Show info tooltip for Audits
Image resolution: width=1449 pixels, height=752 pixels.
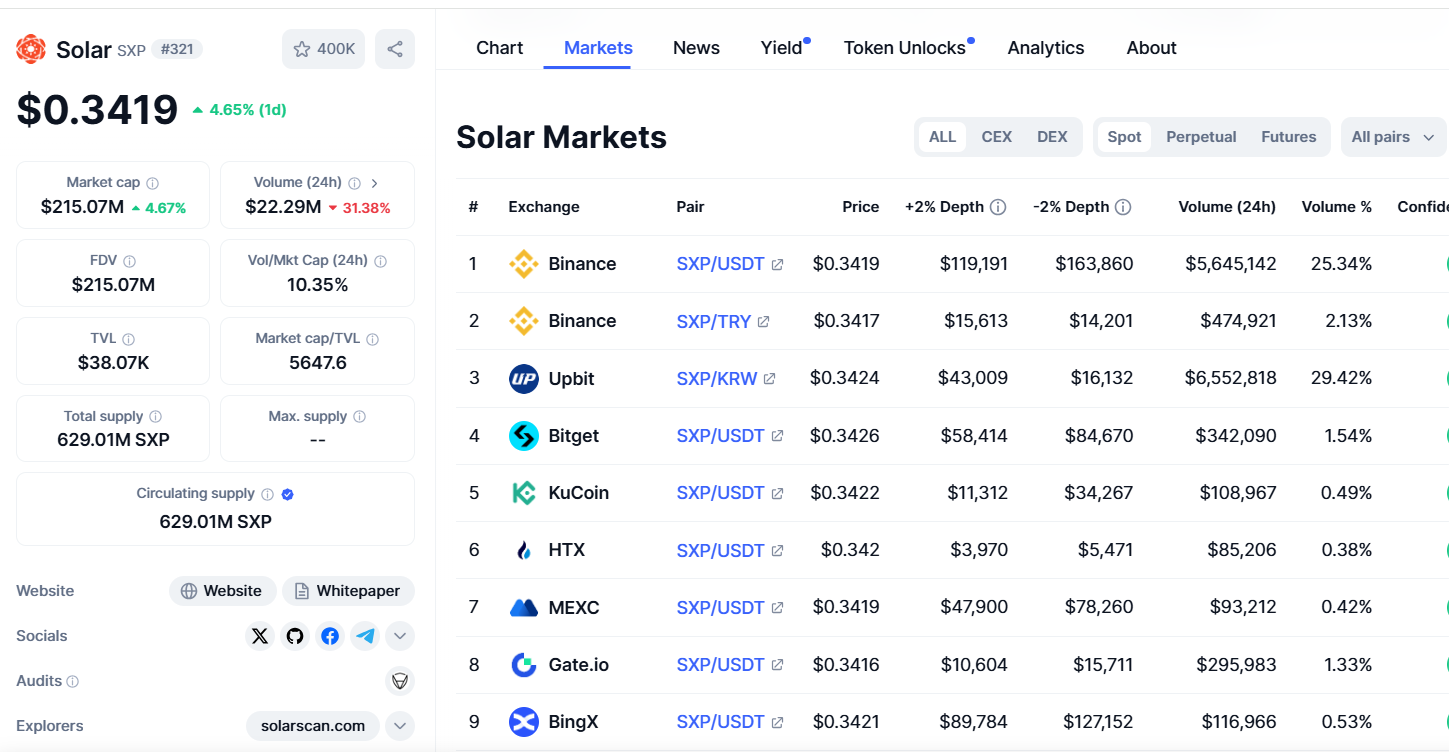click(x=73, y=681)
